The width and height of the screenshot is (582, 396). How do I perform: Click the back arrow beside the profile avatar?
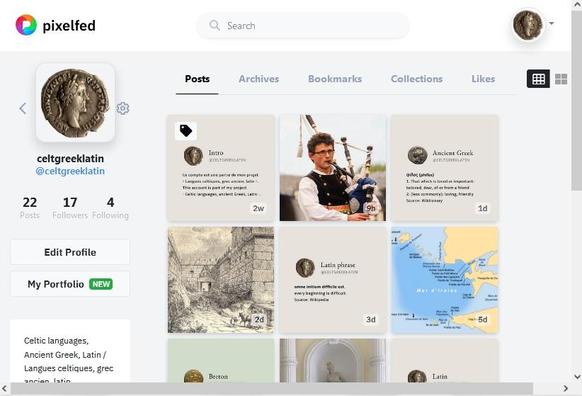coord(23,108)
